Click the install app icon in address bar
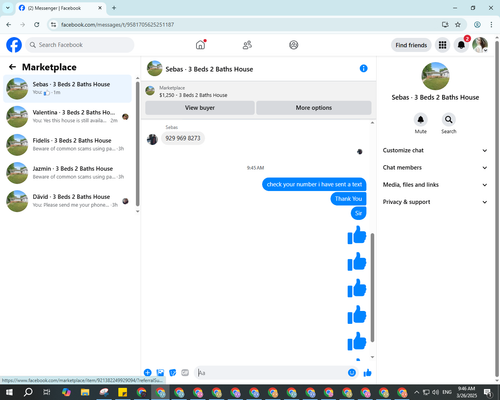The width and height of the screenshot is (500, 400). click(445, 24)
